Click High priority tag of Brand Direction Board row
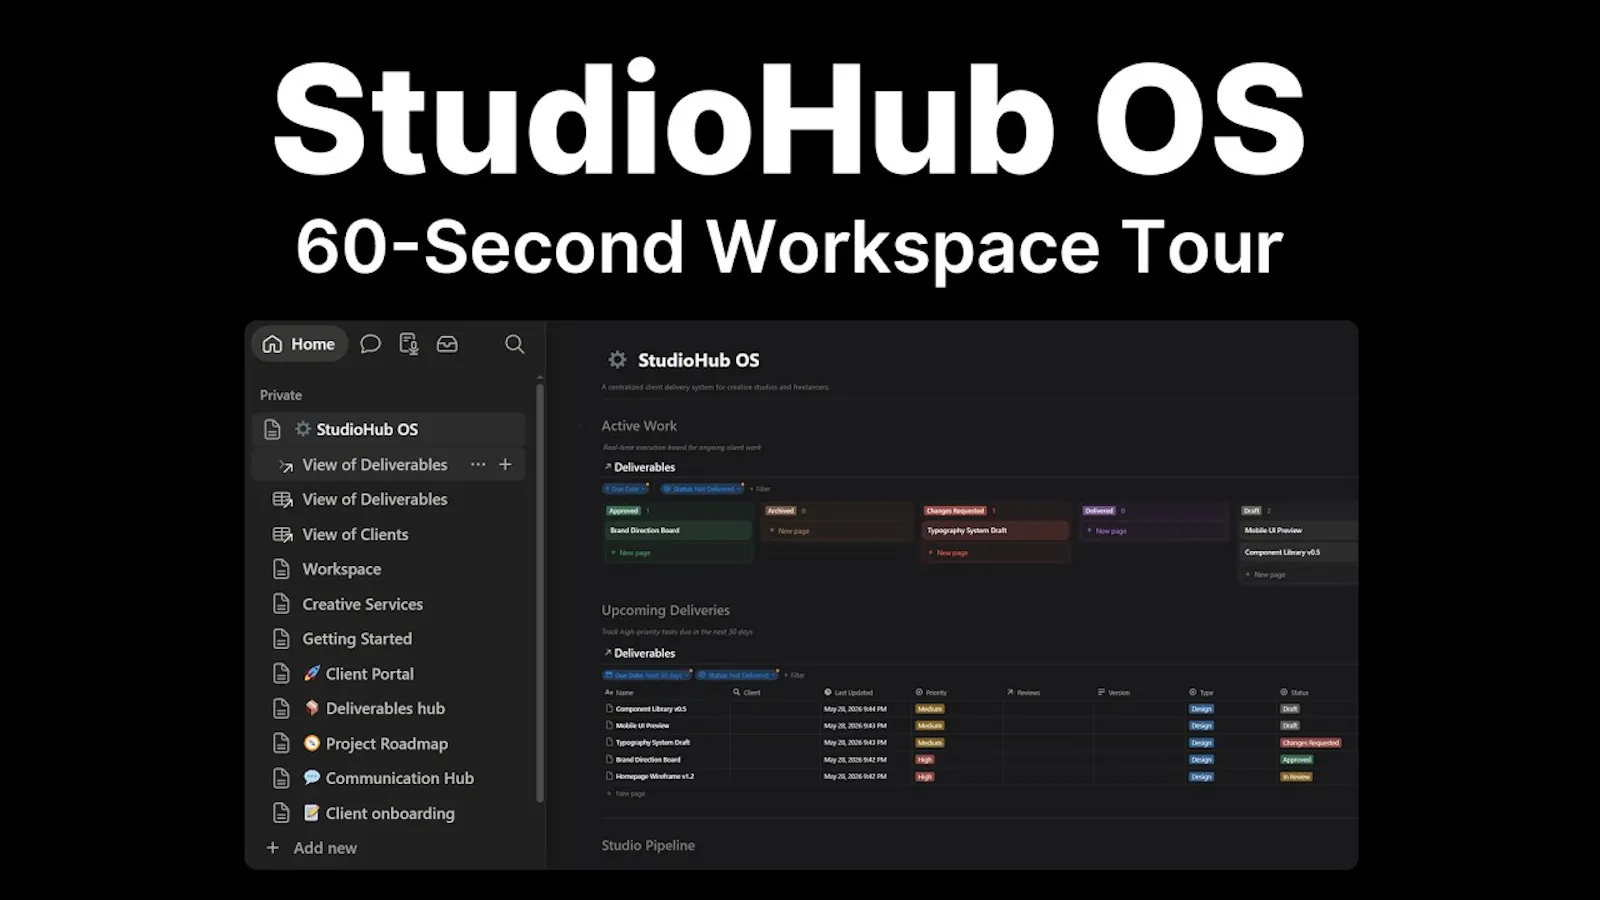Image resolution: width=1600 pixels, height=900 pixels. (x=925, y=759)
